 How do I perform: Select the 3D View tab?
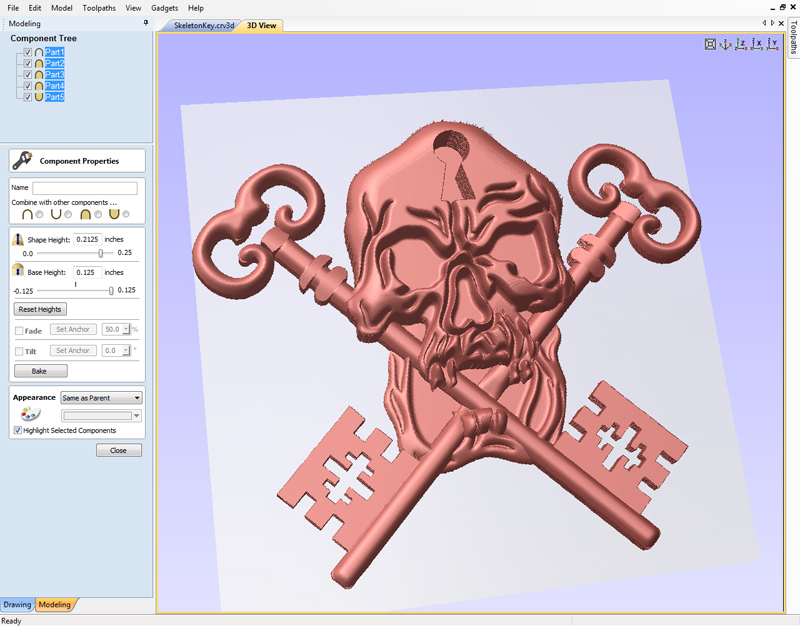[x=262, y=26]
